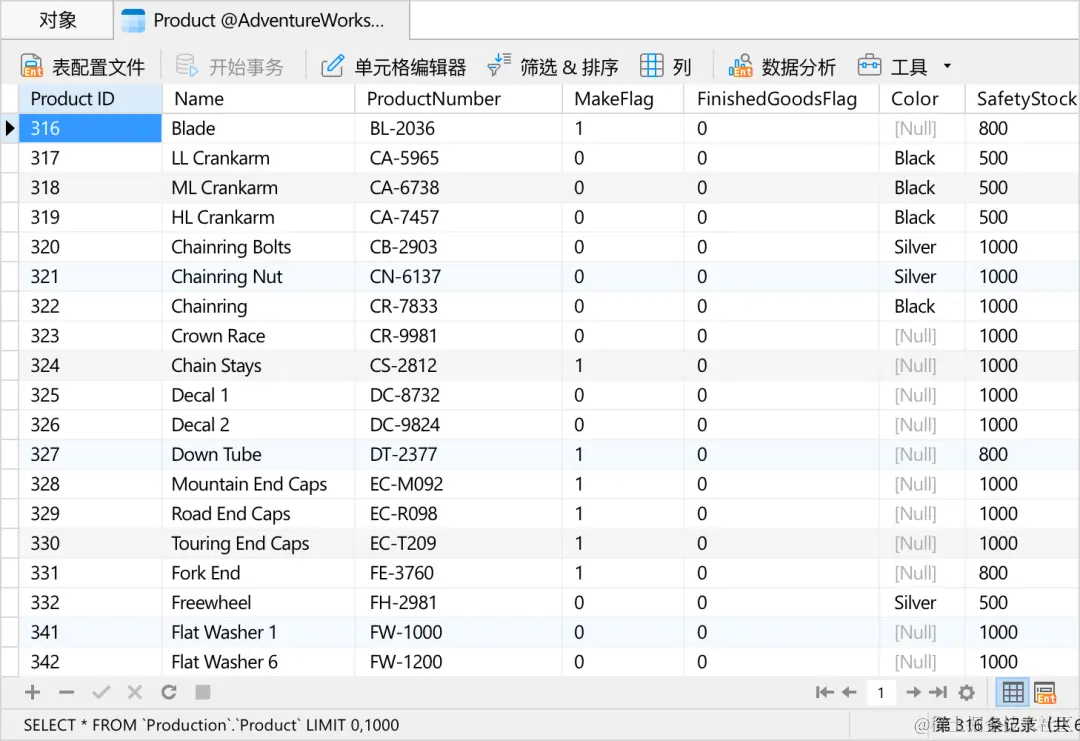
Task: Switch to the 对象 tab
Action: [x=57, y=20]
